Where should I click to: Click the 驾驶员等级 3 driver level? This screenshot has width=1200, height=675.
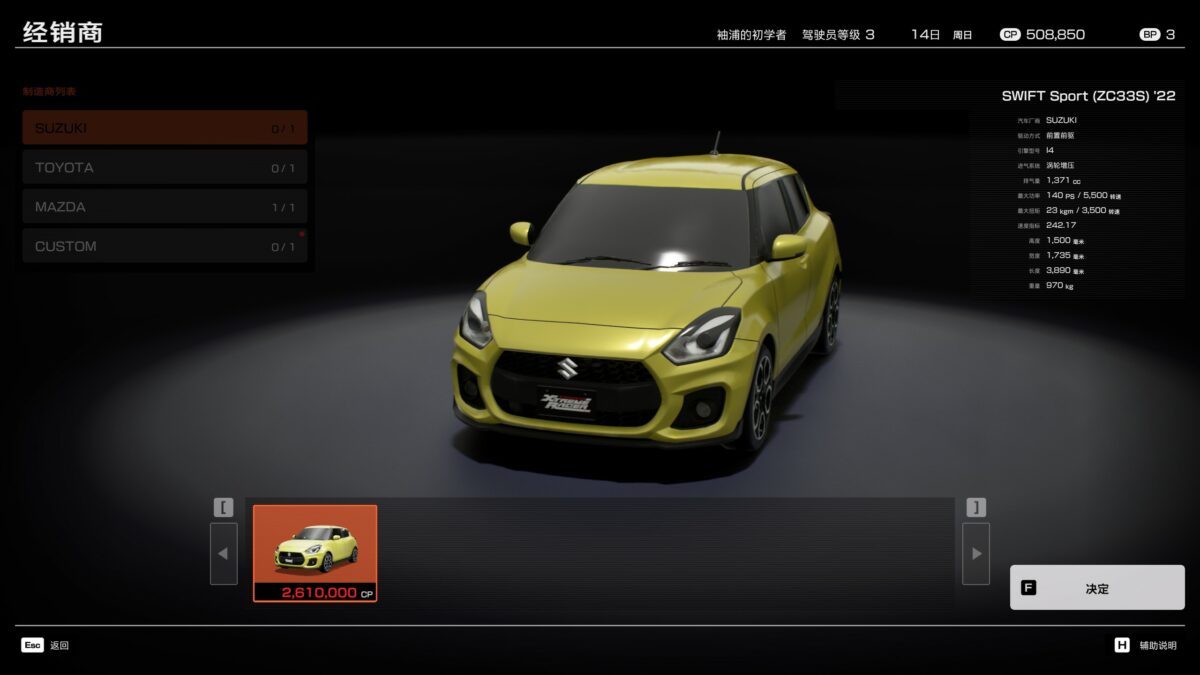click(x=838, y=35)
